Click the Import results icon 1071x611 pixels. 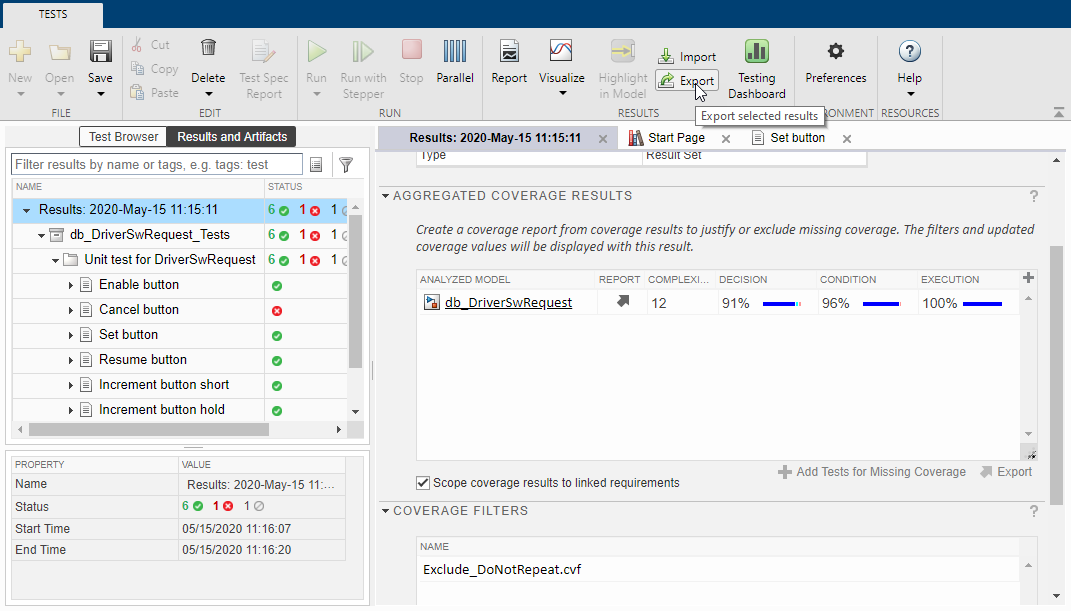click(x=666, y=57)
